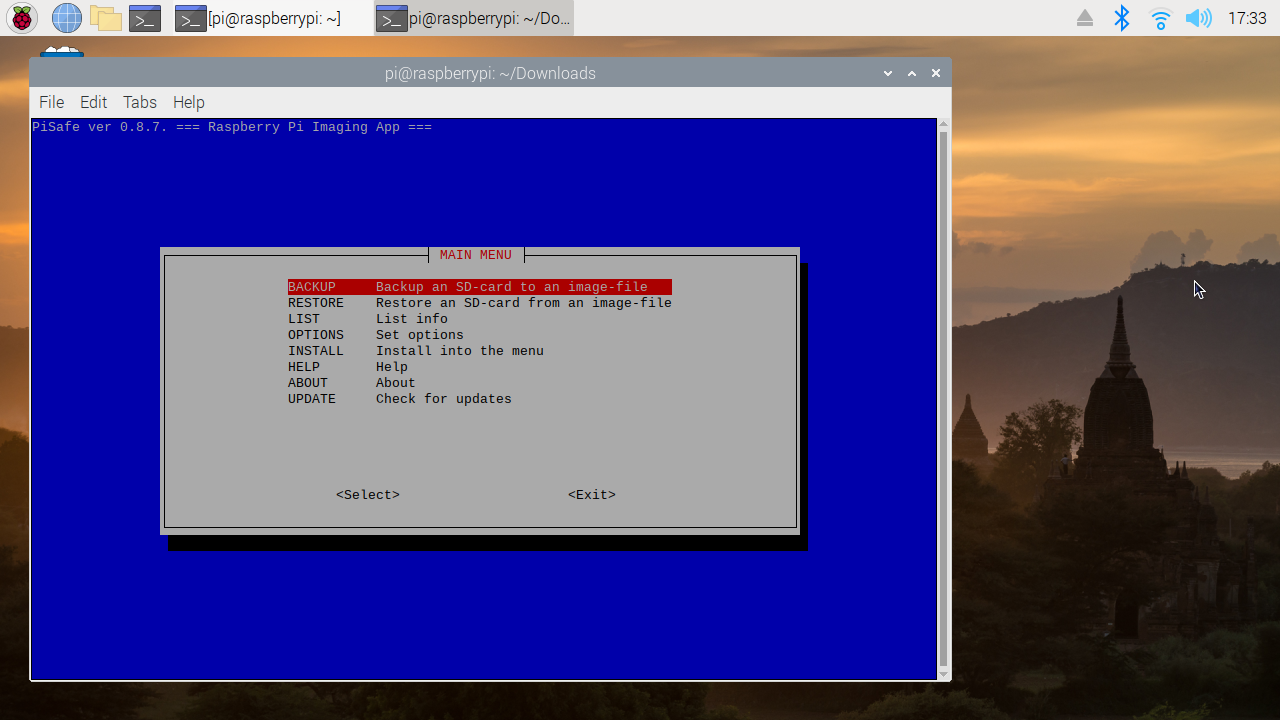The height and width of the screenshot is (720, 1280).
Task: Open the Tabs menu in terminal
Action: 140,102
